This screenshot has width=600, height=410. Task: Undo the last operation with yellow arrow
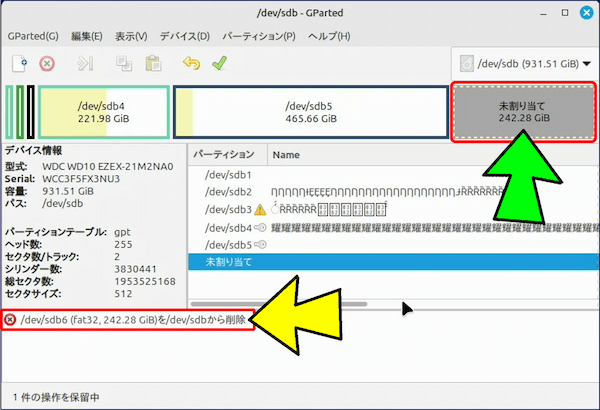pyautogui.click(x=192, y=63)
